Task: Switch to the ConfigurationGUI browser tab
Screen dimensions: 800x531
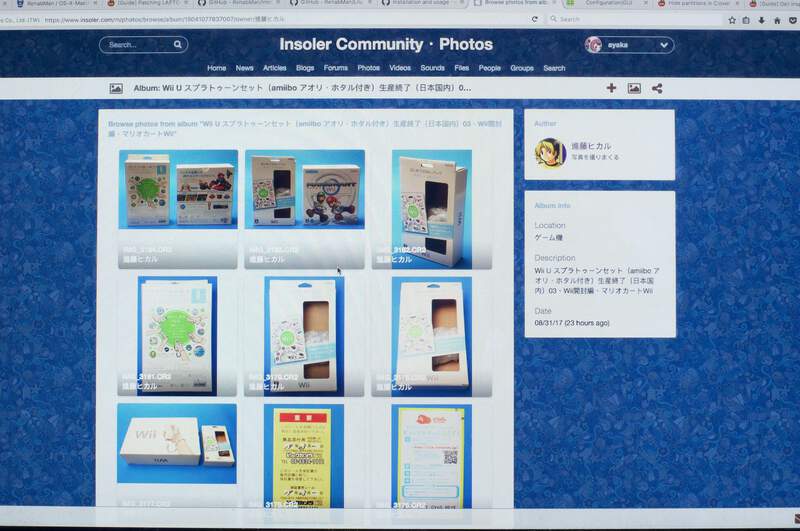Action: pos(607,3)
